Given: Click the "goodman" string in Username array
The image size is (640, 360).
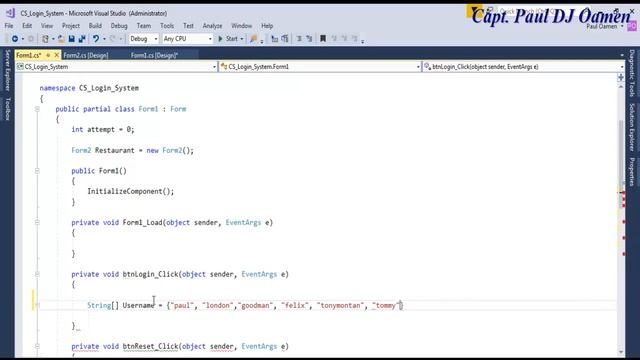Looking at the screenshot, I should [x=256, y=305].
